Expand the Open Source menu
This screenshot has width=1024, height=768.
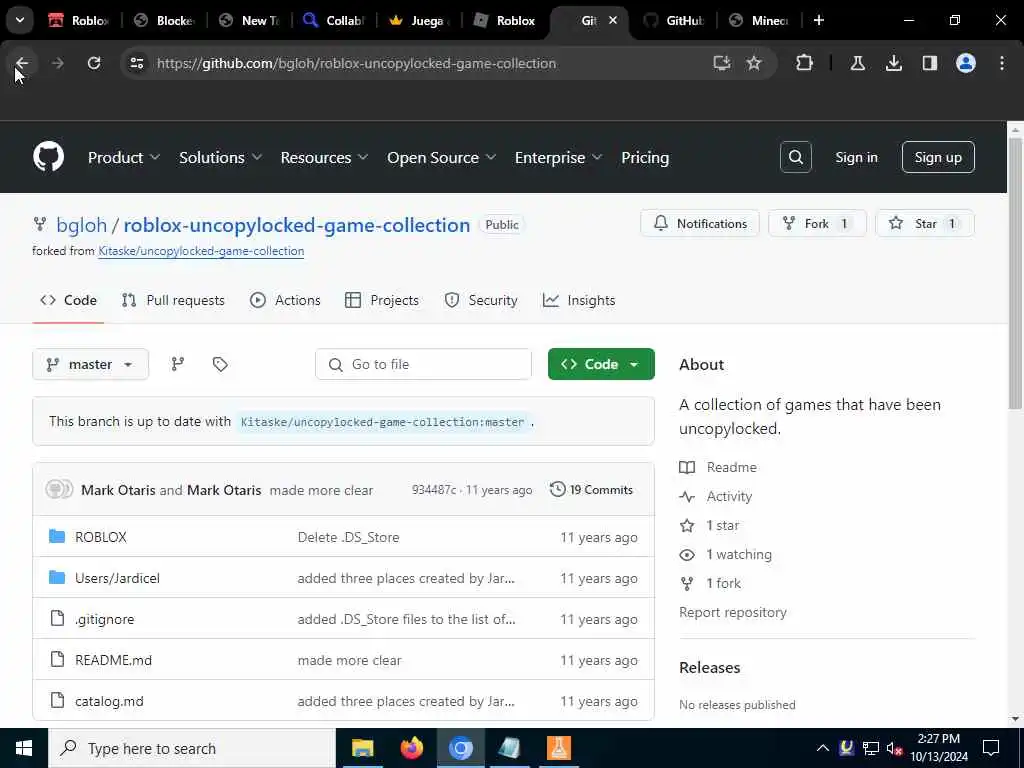pyautogui.click(x=441, y=157)
